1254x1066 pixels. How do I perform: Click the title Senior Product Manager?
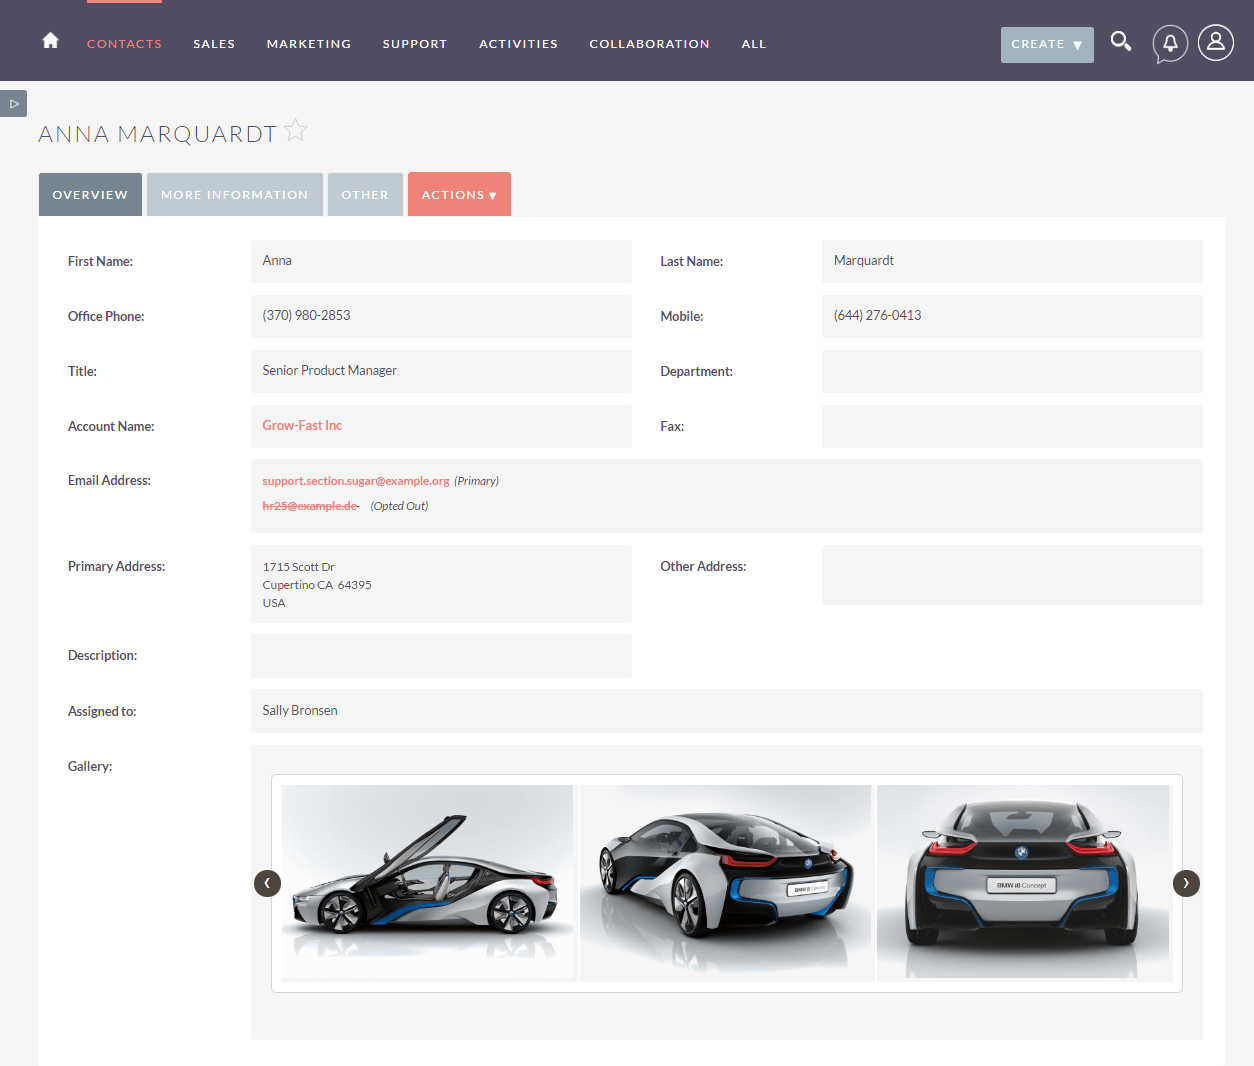click(329, 371)
